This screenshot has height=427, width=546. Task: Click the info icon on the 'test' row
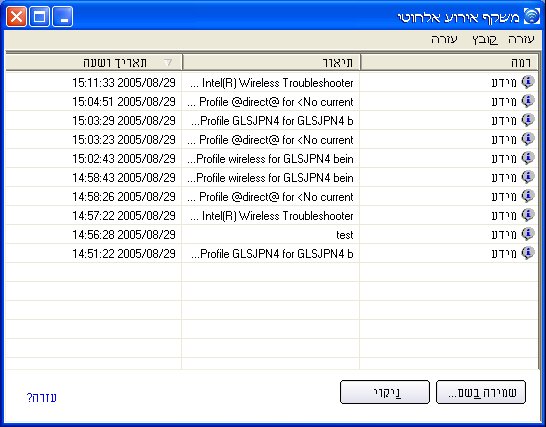click(x=528, y=234)
